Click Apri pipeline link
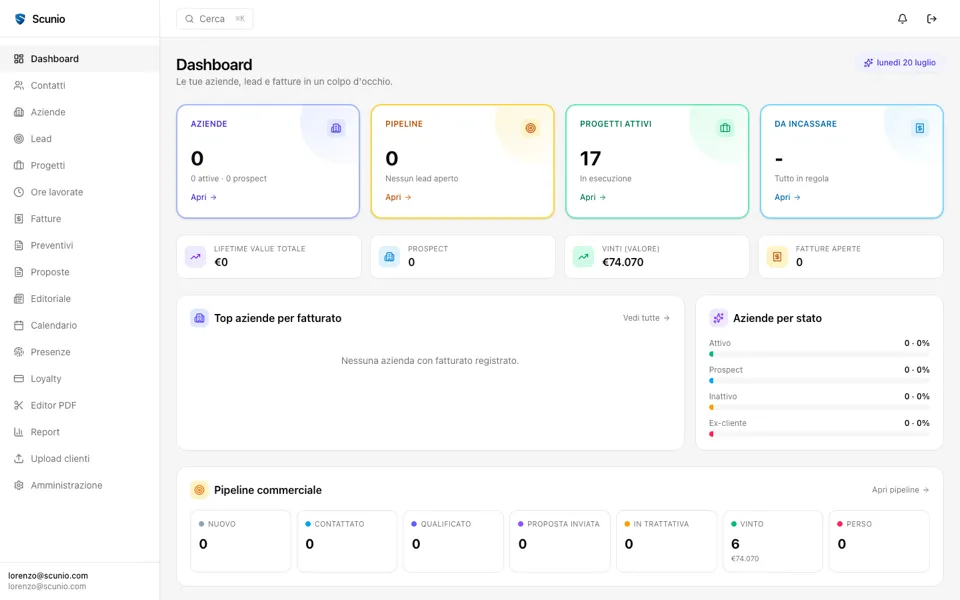Screen dimensions: 960x600 [x=900, y=490]
